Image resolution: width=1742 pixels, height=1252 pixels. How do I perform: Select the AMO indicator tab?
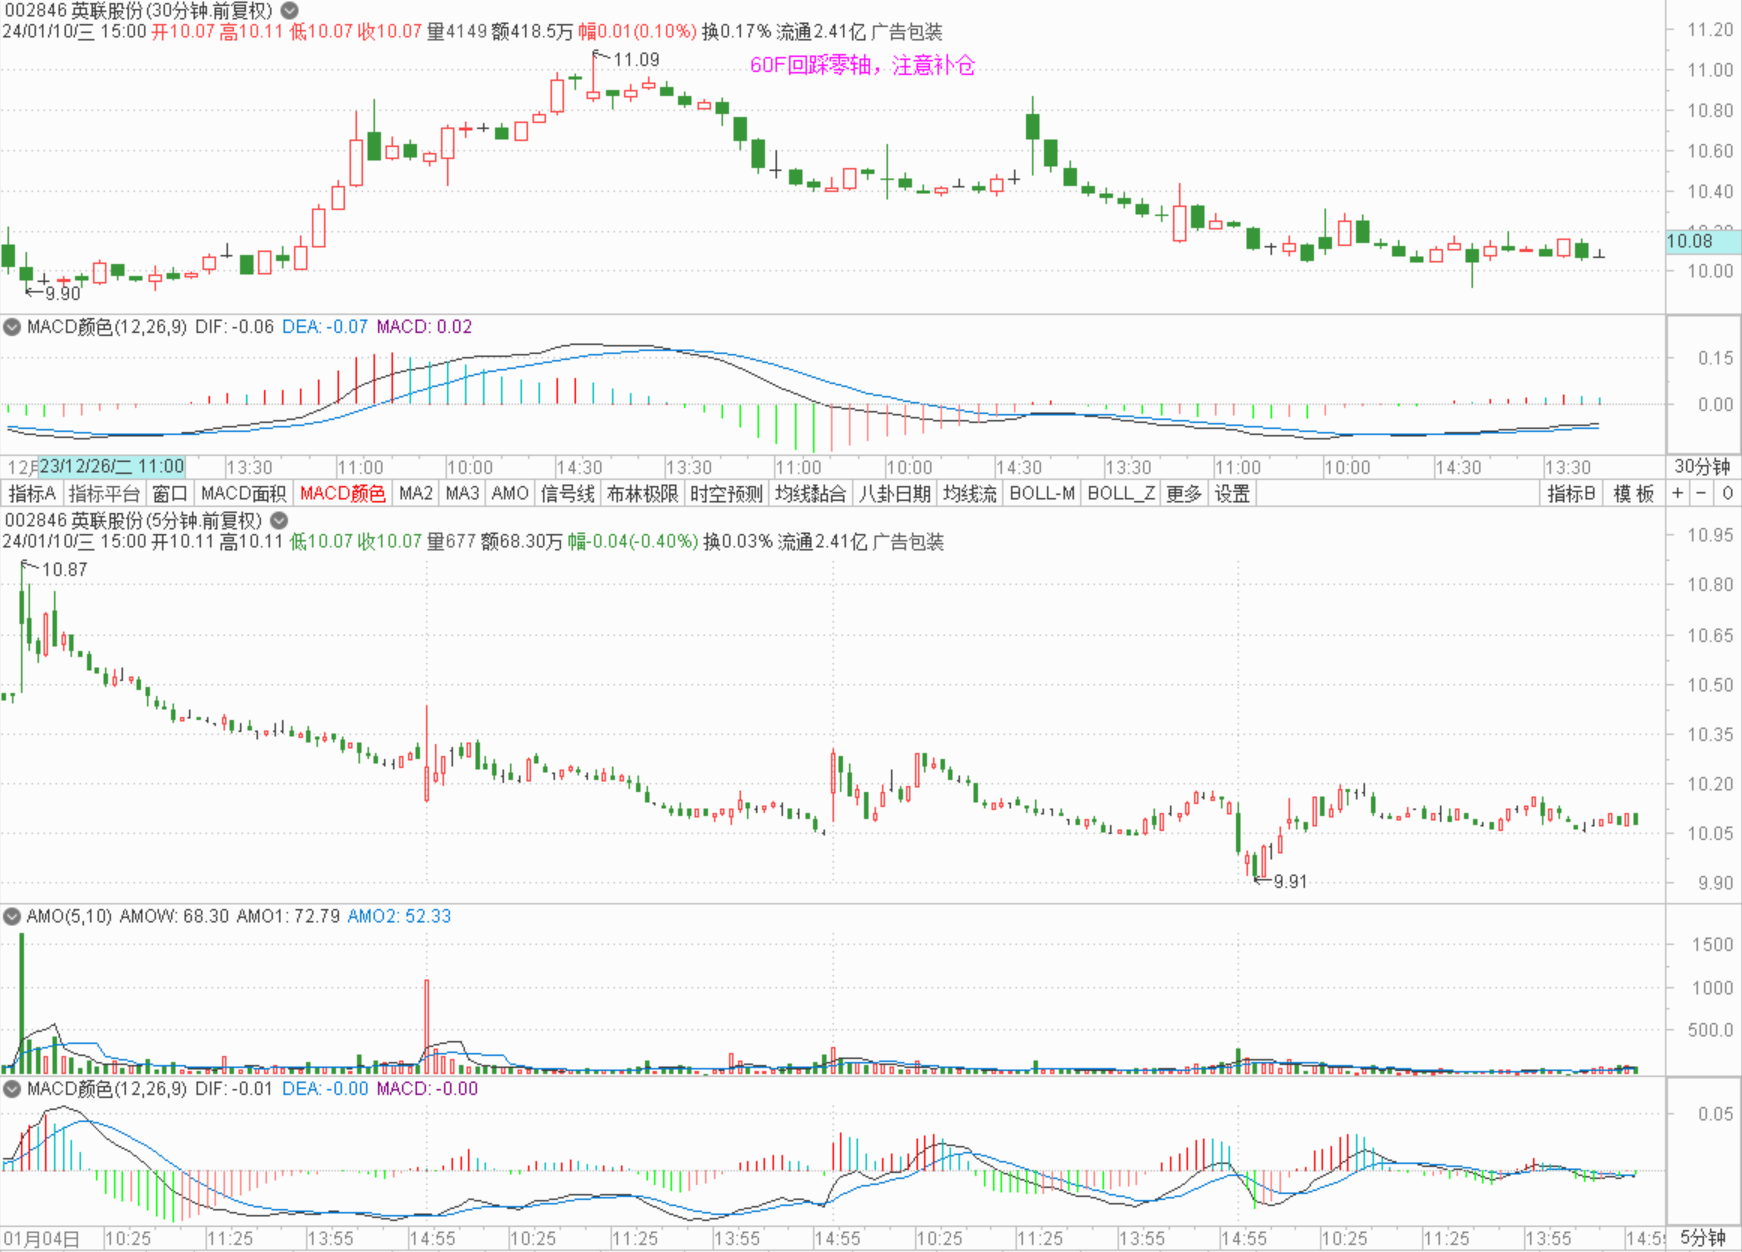[510, 493]
